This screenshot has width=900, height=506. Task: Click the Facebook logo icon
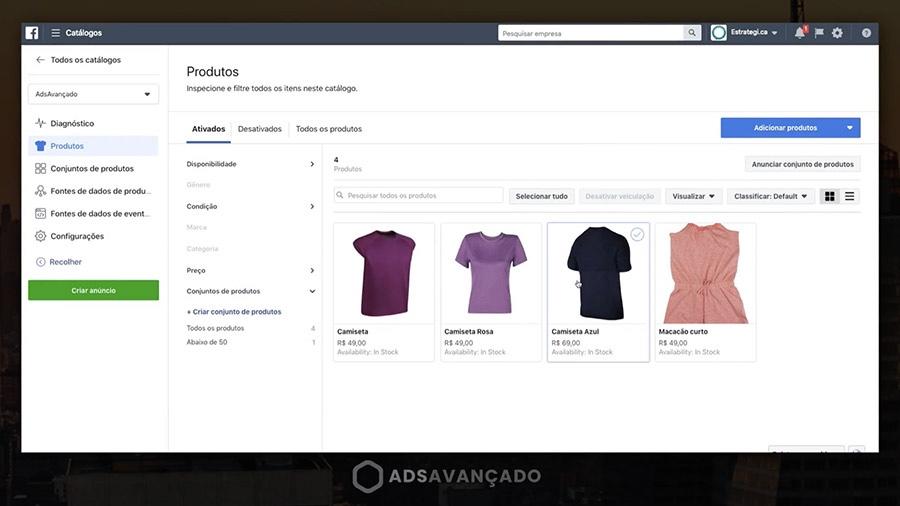click(x=32, y=33)
